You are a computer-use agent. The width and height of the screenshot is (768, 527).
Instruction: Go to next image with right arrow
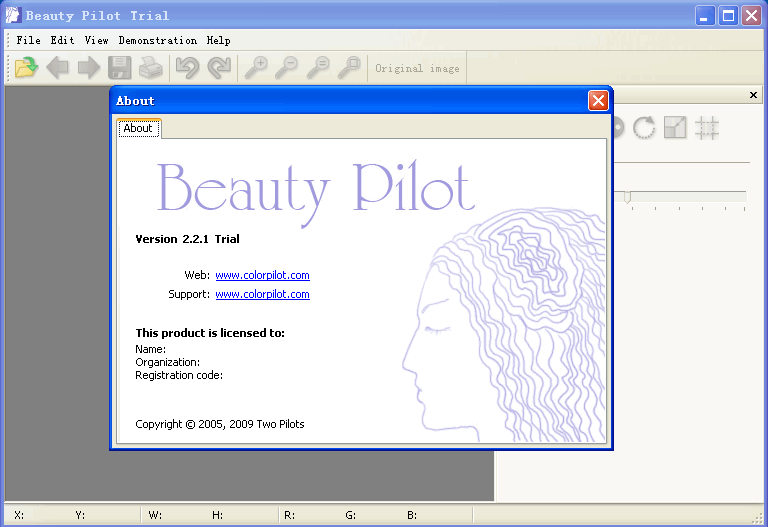(89, 67)
